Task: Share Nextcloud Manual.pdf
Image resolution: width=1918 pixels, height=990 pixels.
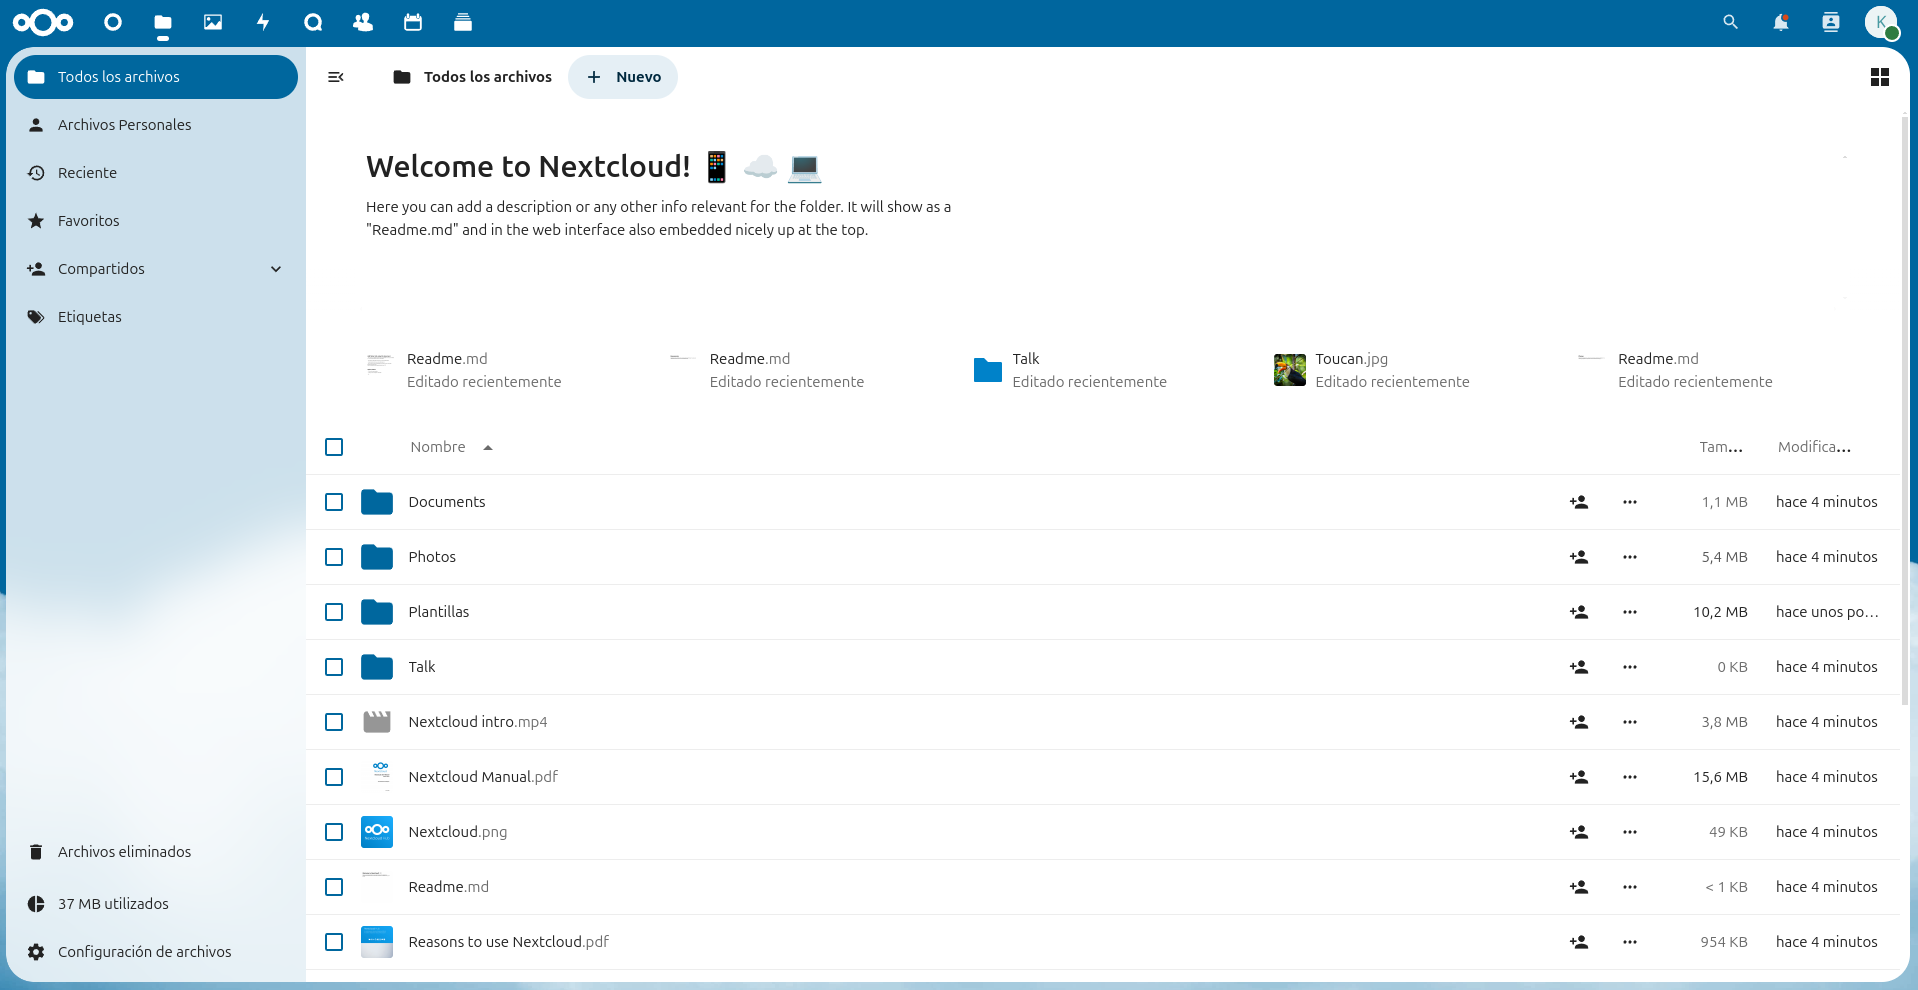Action: (1579, 777)
